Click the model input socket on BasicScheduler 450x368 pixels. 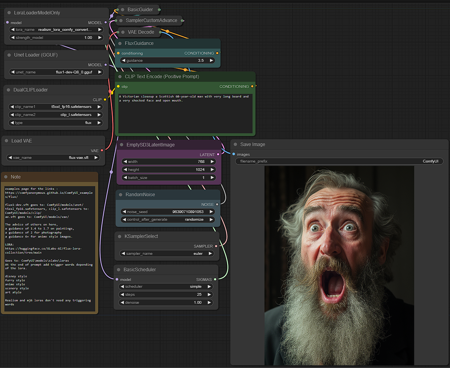pos(117,279)
